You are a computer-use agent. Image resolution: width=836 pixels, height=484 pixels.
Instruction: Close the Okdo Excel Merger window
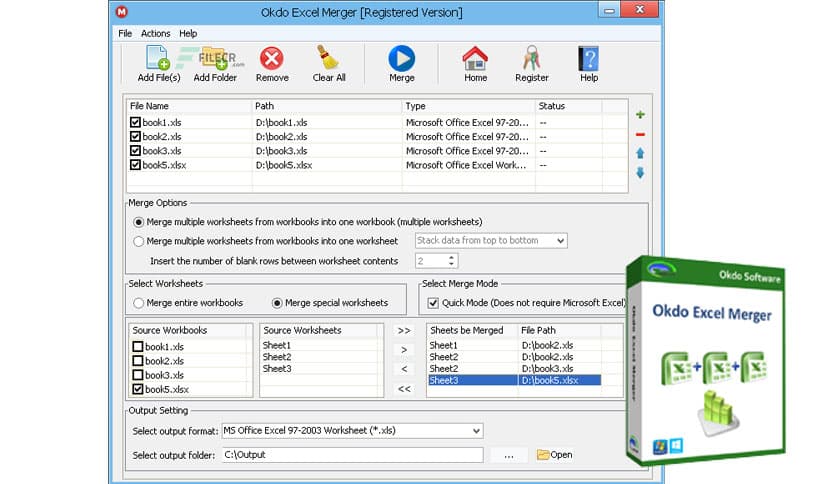640,10
